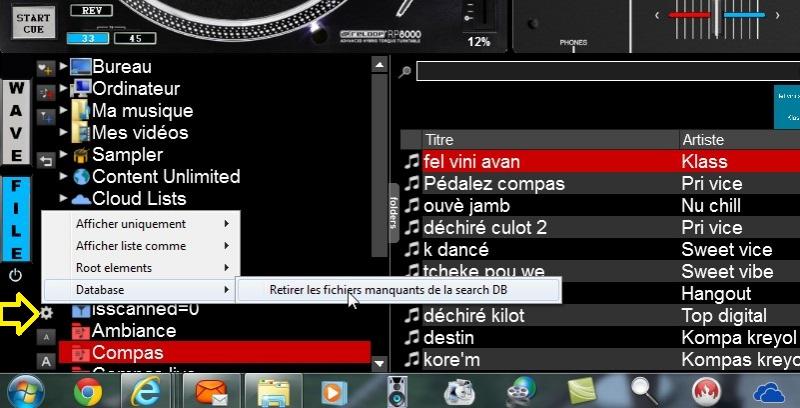Switch to the FILE vertical tab
Image resolution: width=800 pixels, height=408 pixels.
coord(16,219)
